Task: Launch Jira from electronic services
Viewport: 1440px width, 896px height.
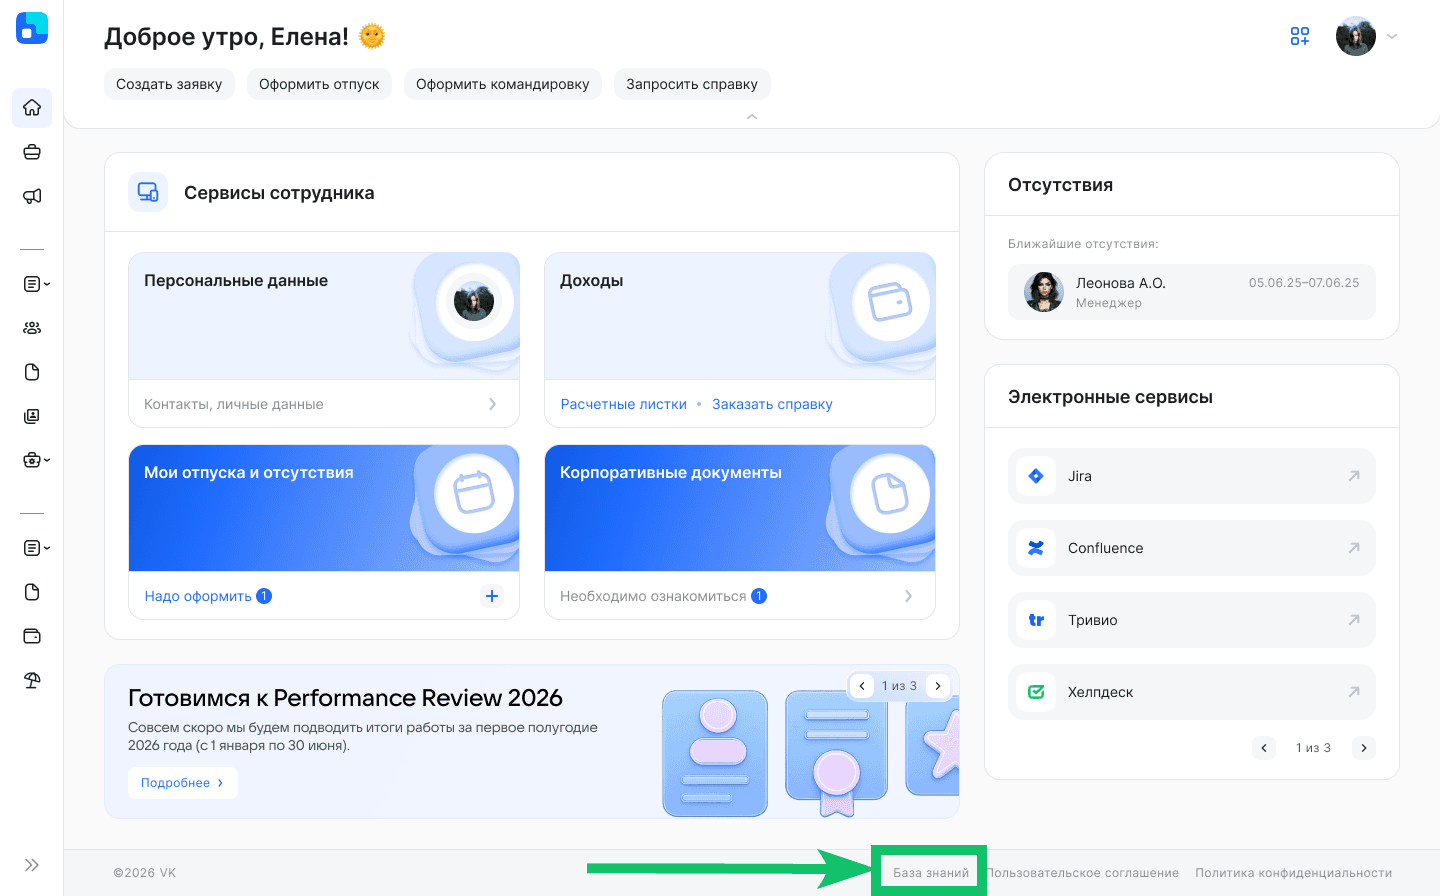Action: 1191,476
